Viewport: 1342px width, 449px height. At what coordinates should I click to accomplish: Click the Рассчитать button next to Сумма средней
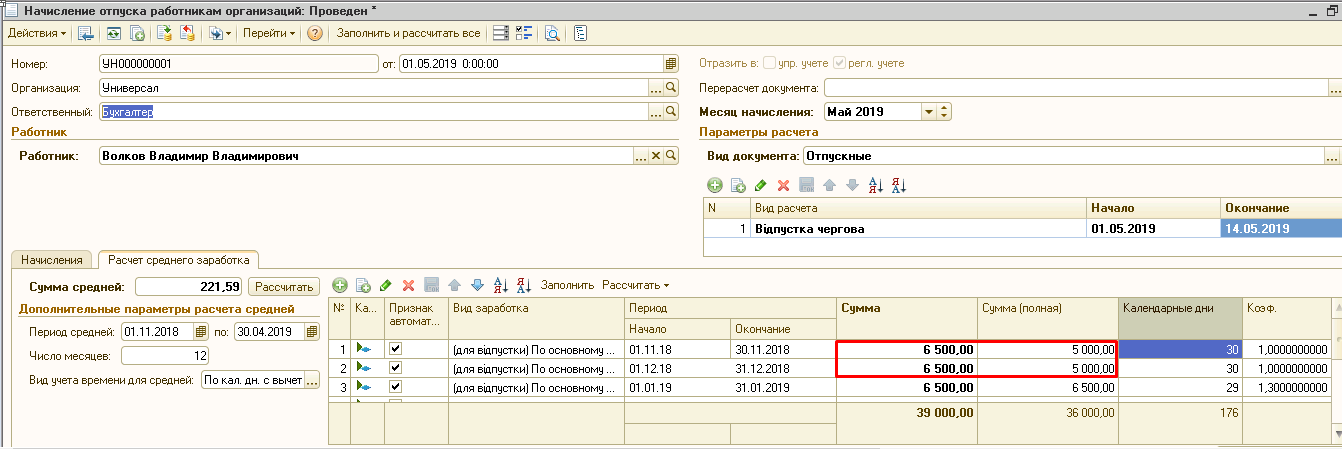pos(285,286)
